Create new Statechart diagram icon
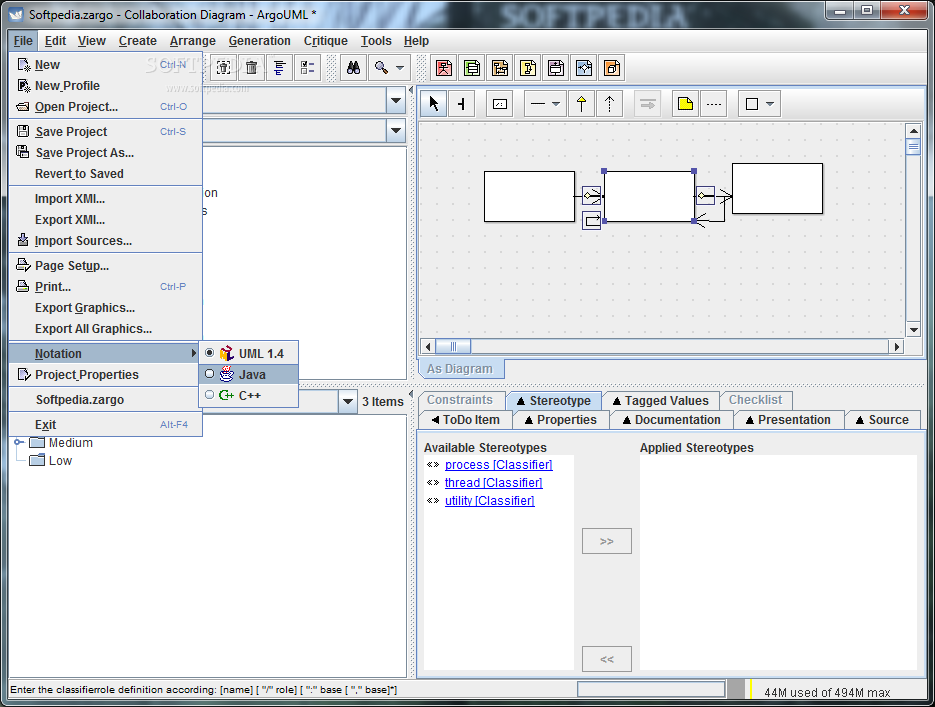 tap(556, 68)
